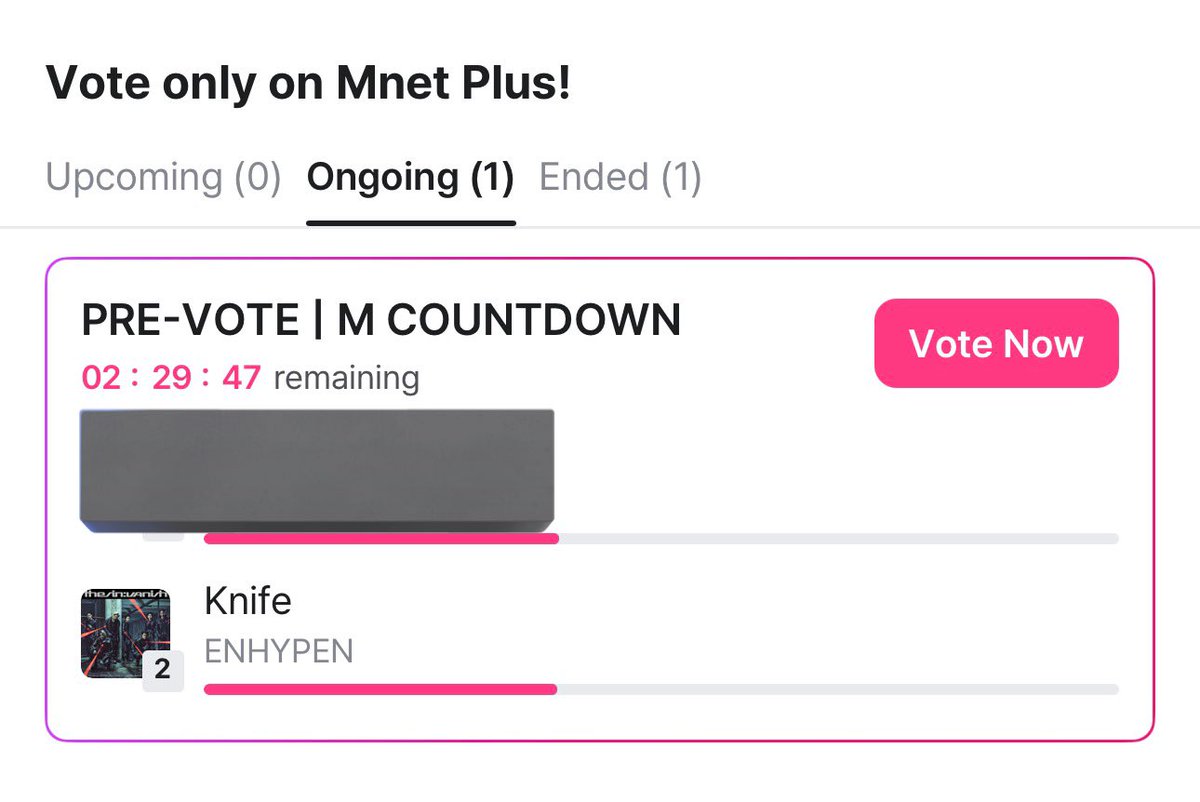Click the top entry's pink progress bar
The image size is (1200, 802).
[x=380, y=539]
